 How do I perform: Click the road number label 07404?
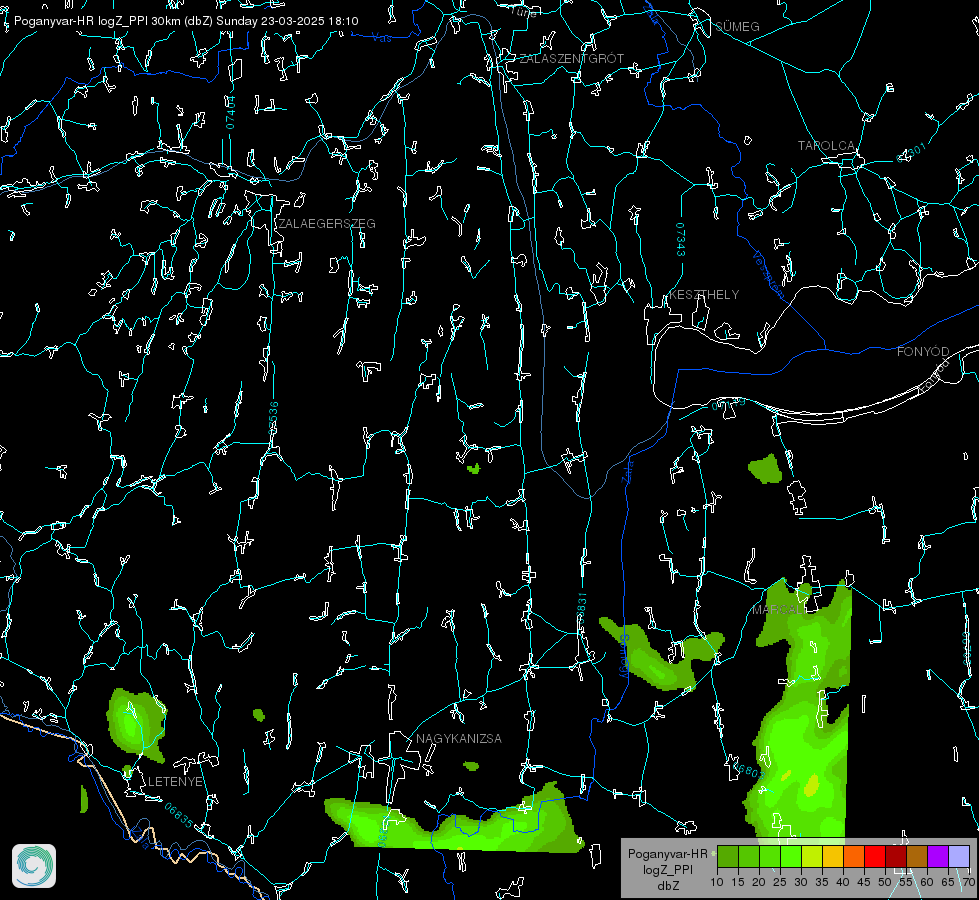230,112
